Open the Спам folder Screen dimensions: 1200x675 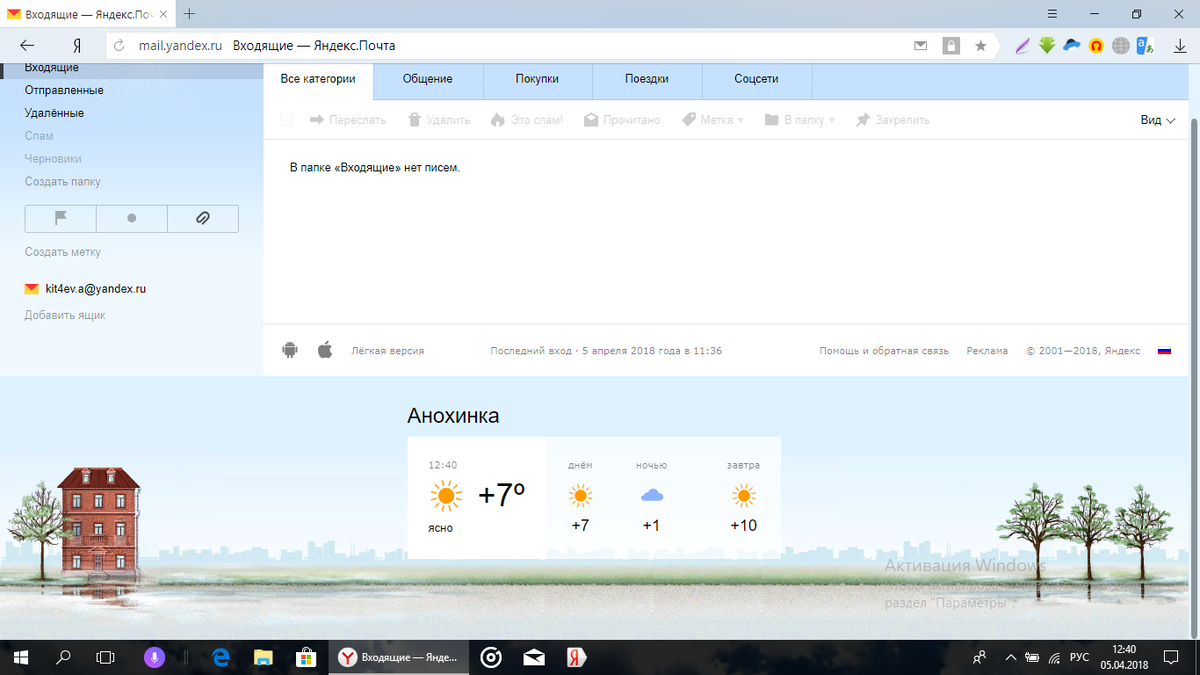pyautogui.click(x=39, y=136)
